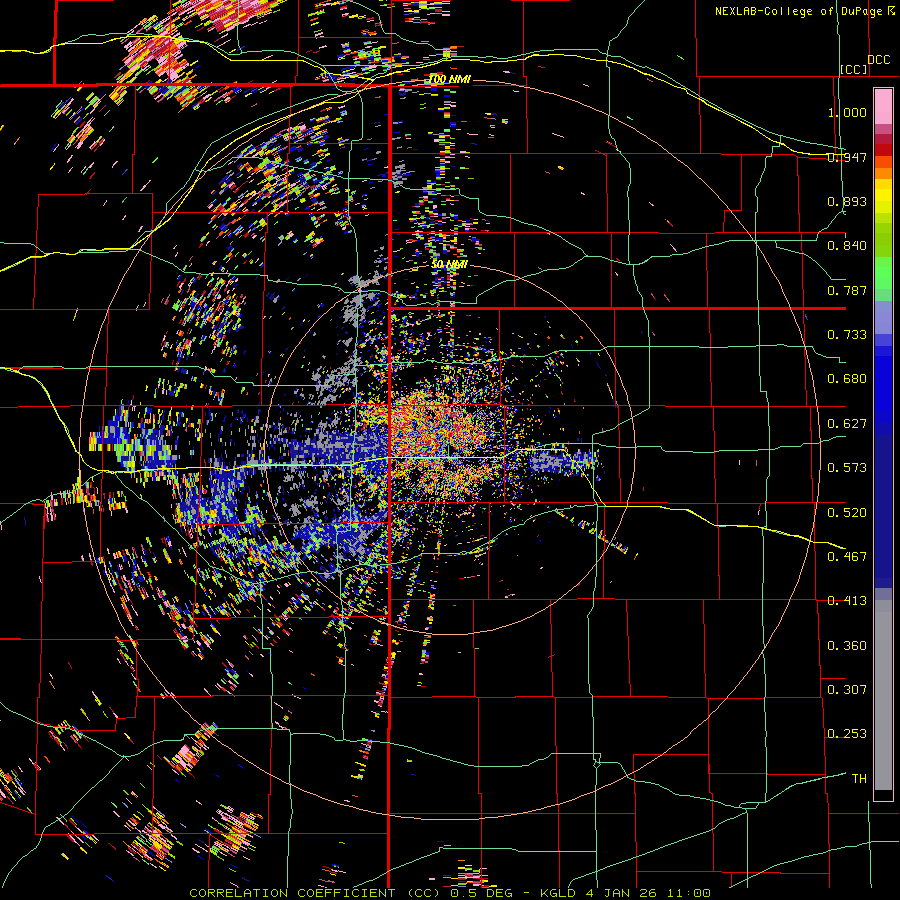Click the 1.000 scale value
The width and height of the screenshot is (900, 900).
click(847, 112)
